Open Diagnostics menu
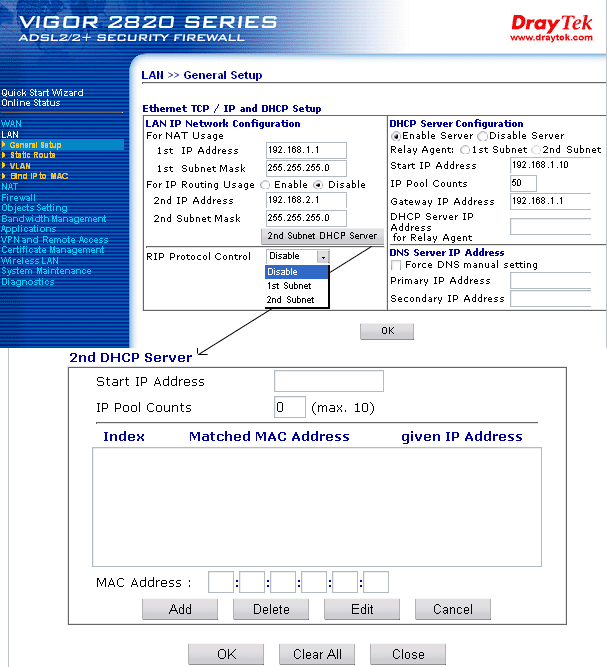 pyautogui.click(x=28, y=282)
